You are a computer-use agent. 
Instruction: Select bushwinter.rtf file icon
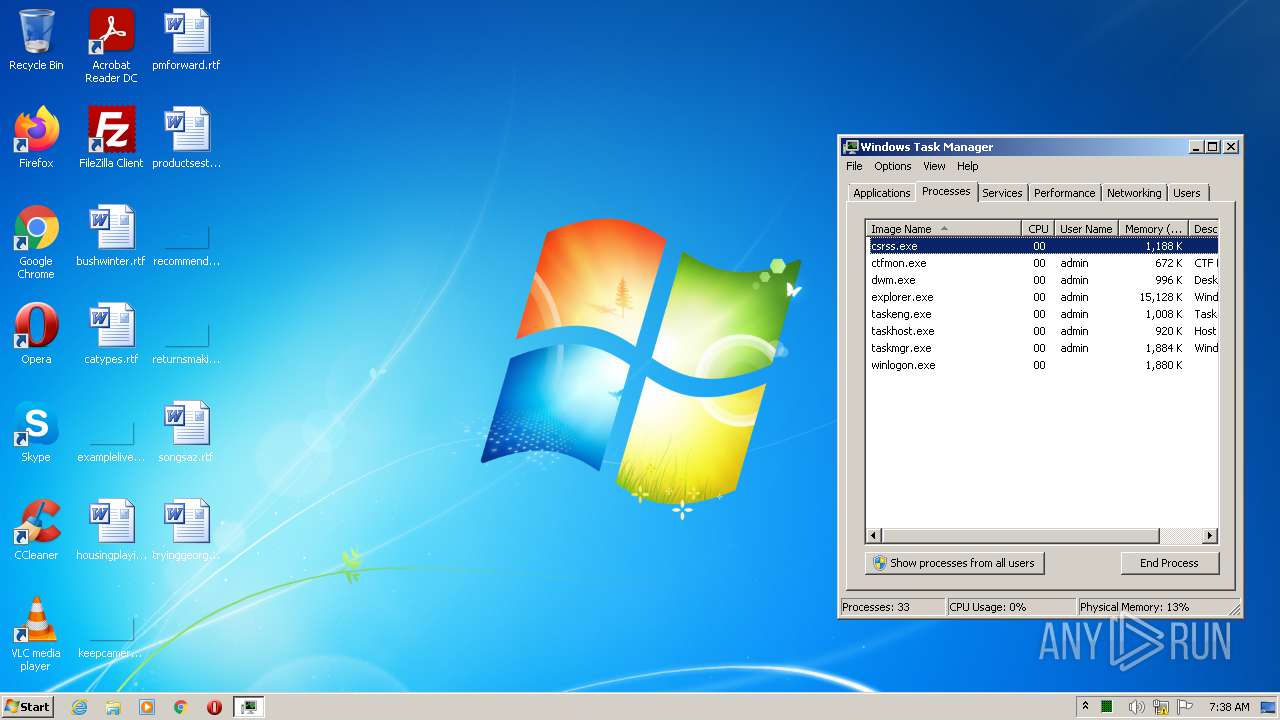[x=111, y=236]
